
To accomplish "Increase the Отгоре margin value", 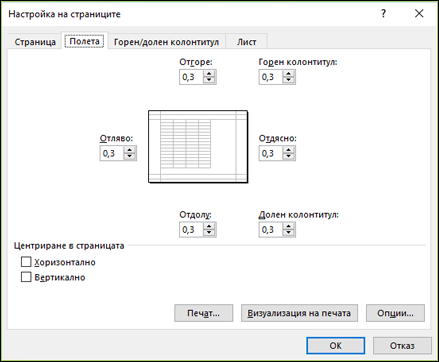I will click(x=209, y=74).
